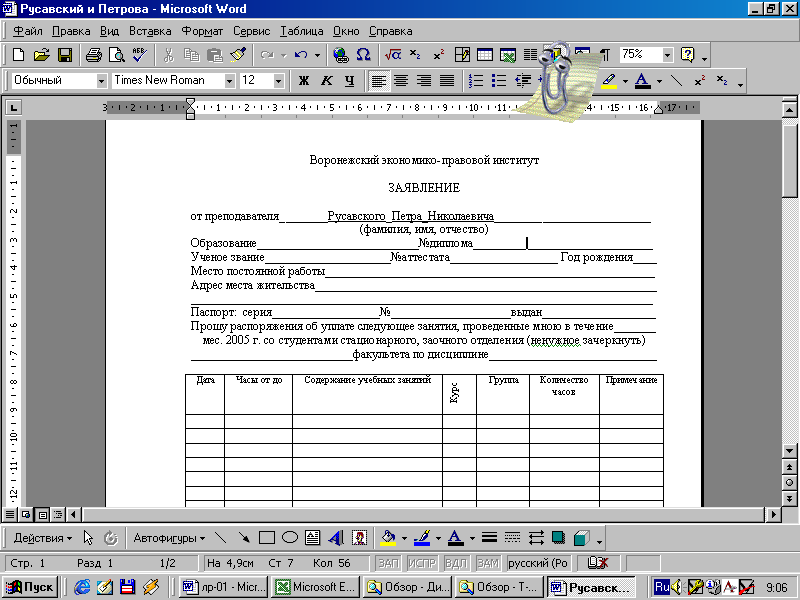This screenshot has height=600, width=800.
Task: Open the Файл menu
Action: coord(28,31)
